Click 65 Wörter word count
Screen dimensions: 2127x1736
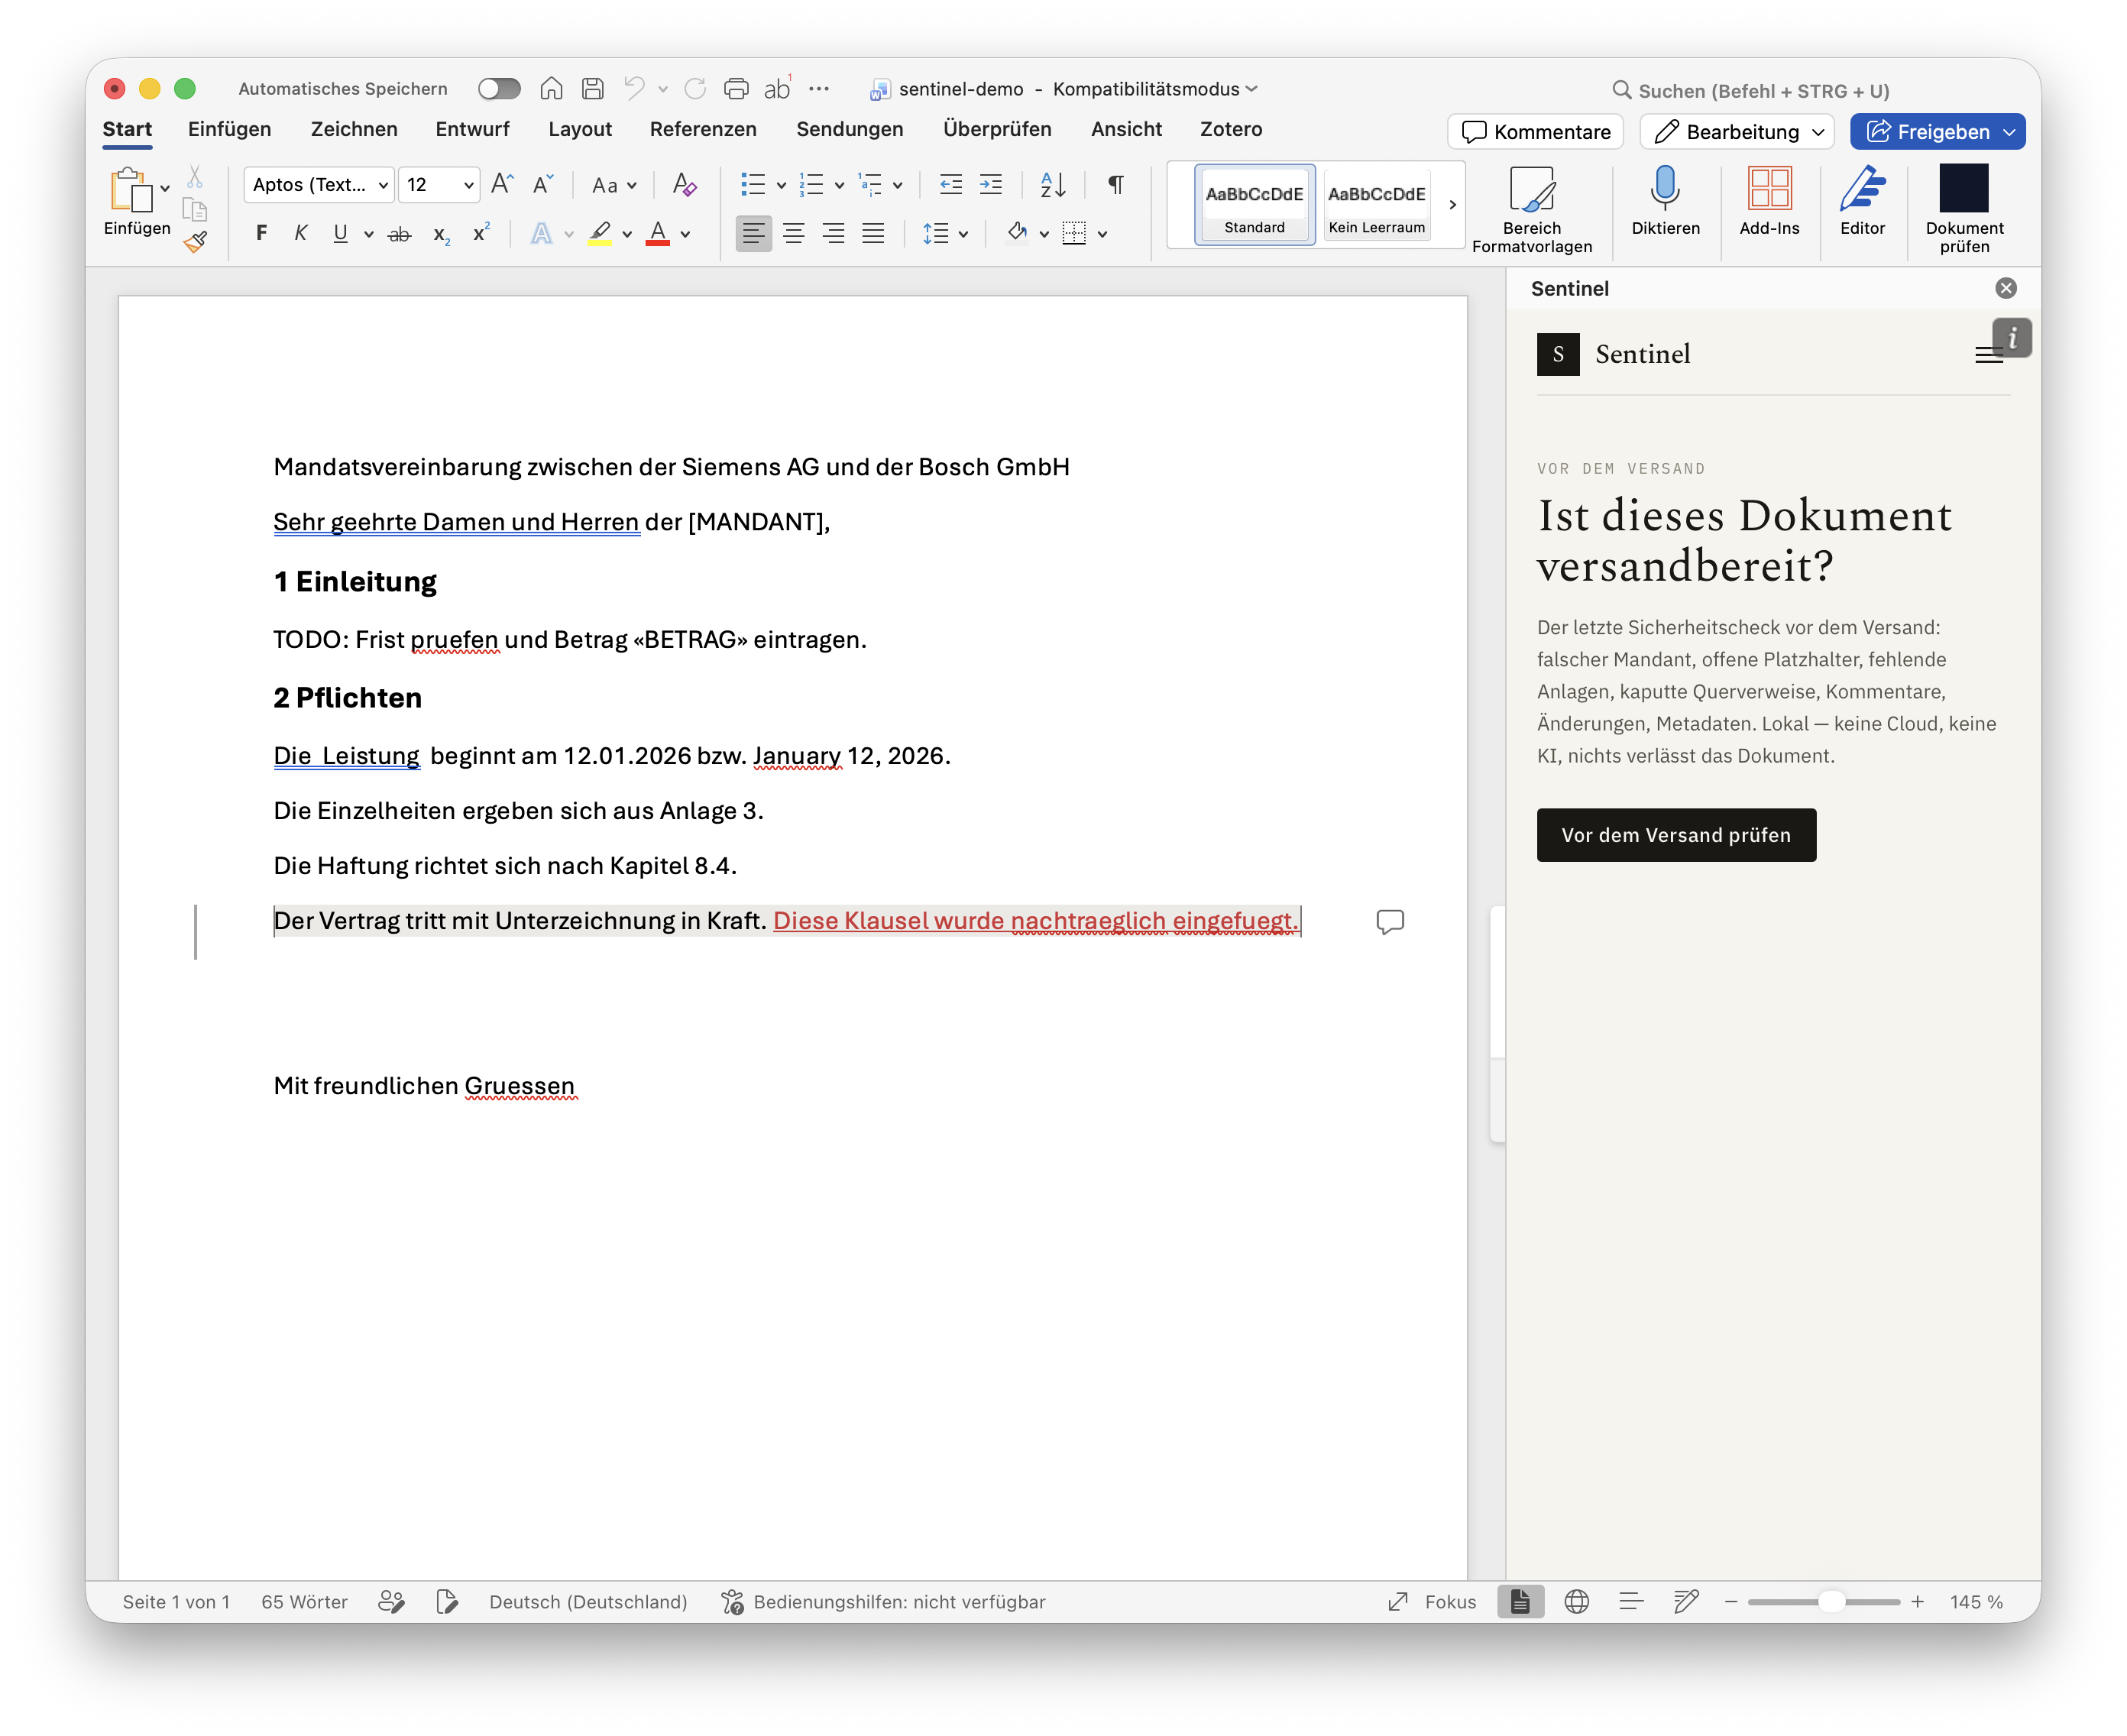tap(304, 1602)
